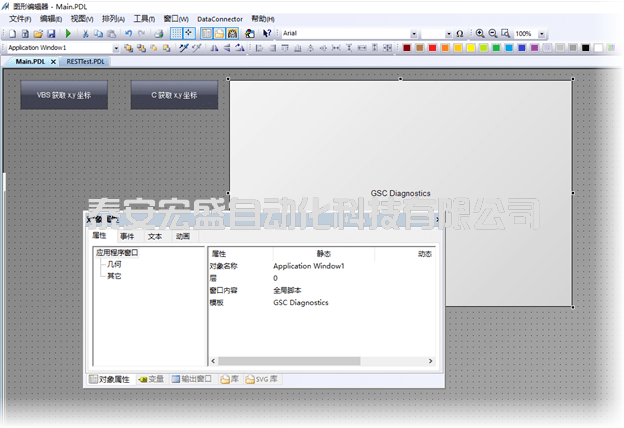The height and width of the screenshot is (428, 624).
Task: Click the C 获取 x,y 坐标 button
Action: tap(174, 95)
